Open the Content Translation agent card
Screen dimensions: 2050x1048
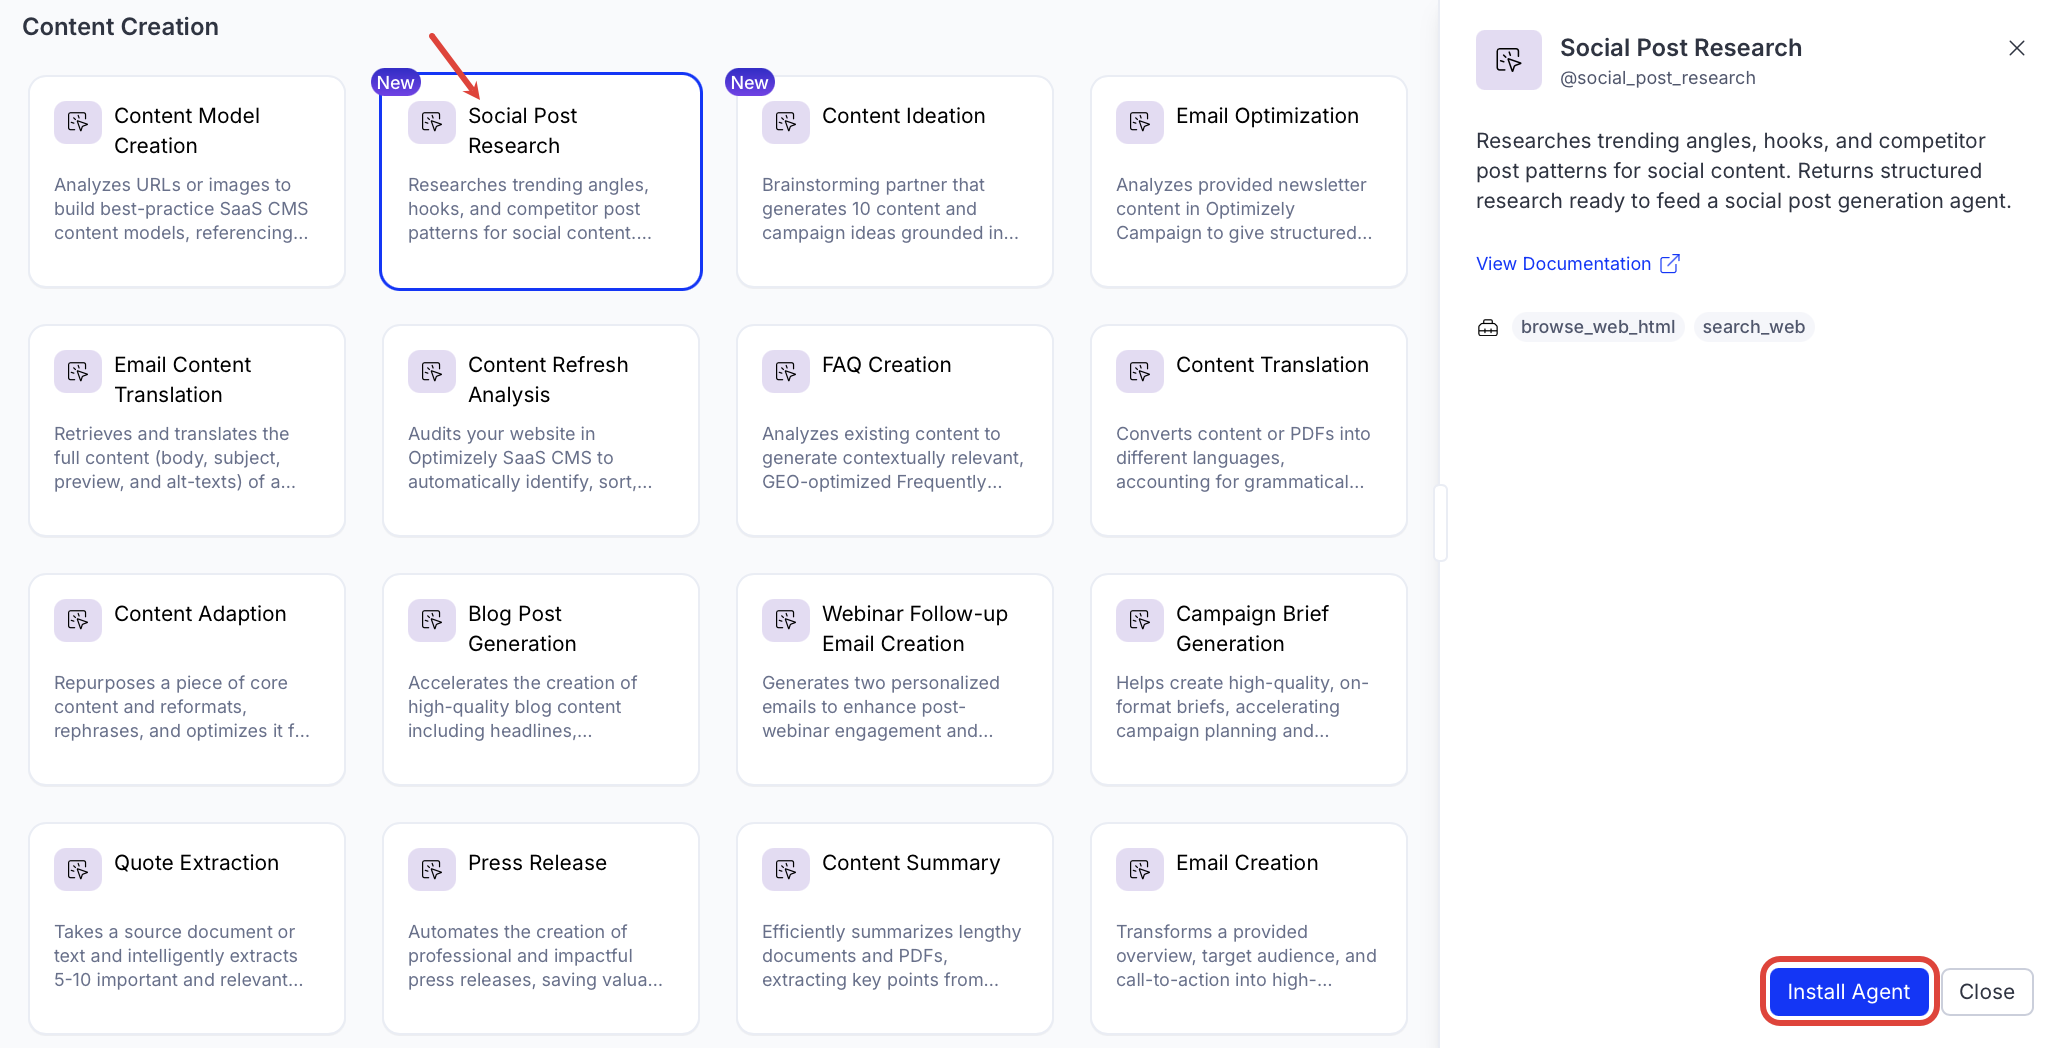click(x=1248, y=430)
